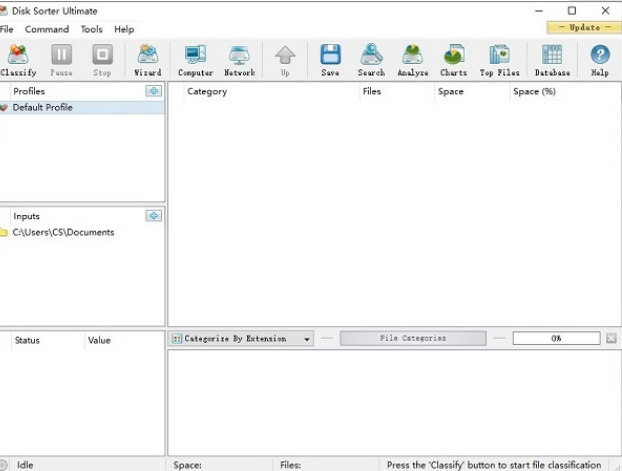Click the 0% progress bar
Screen dimensions: 622x471
[x=556, y=339]
